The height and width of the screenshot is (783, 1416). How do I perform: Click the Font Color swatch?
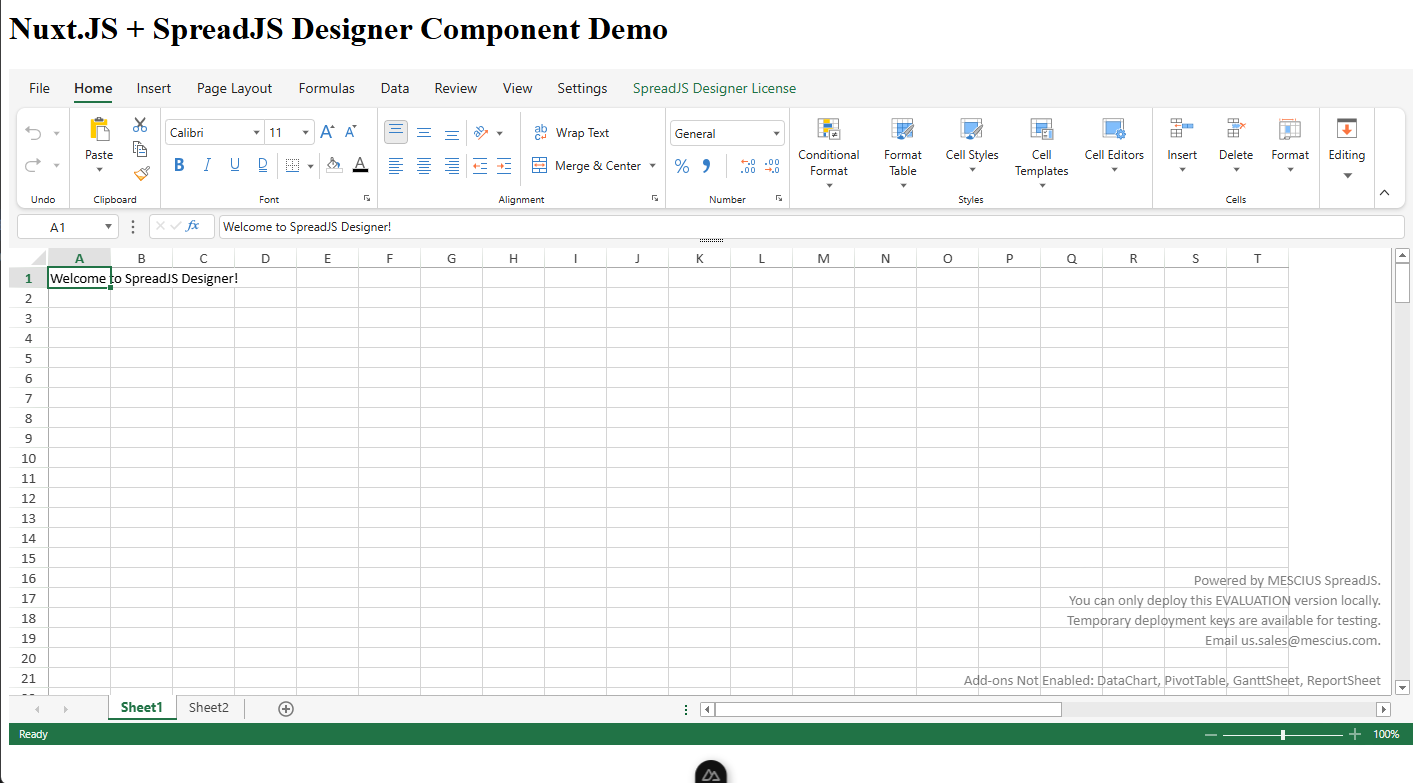(360, 165)
